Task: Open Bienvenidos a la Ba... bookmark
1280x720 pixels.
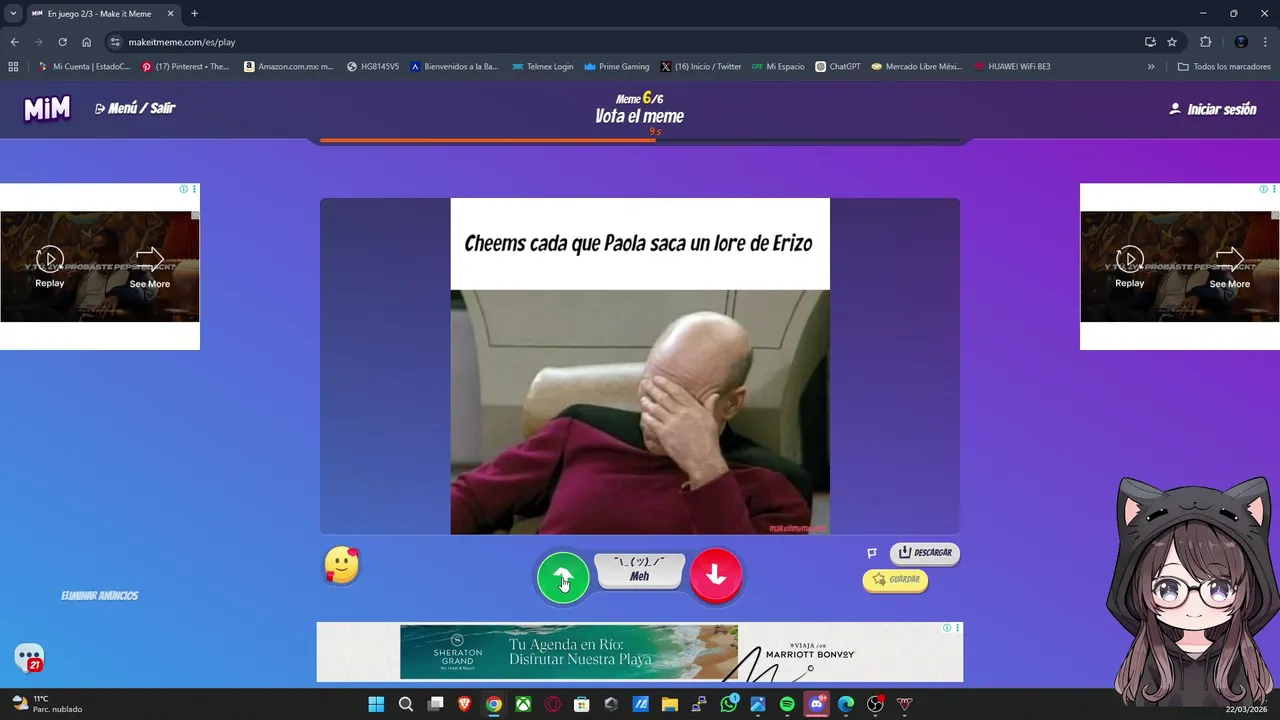Action: [x=454, y=67]
